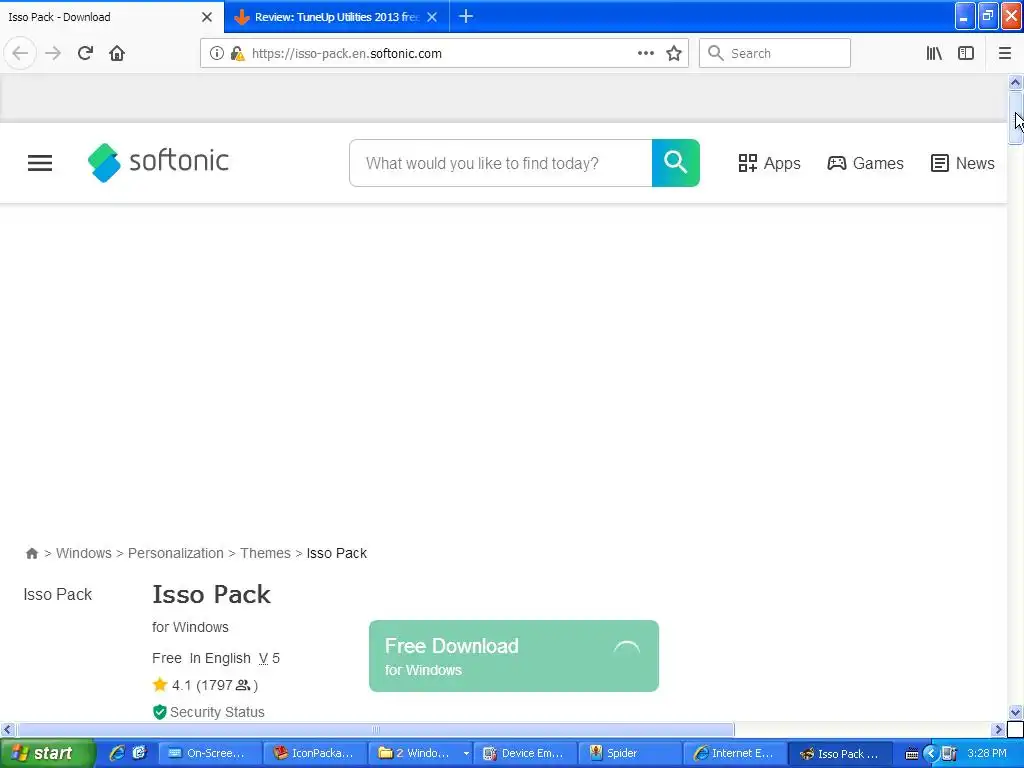
Task: Expand hidden system tray icons arrow
Action: pos(931,754)
